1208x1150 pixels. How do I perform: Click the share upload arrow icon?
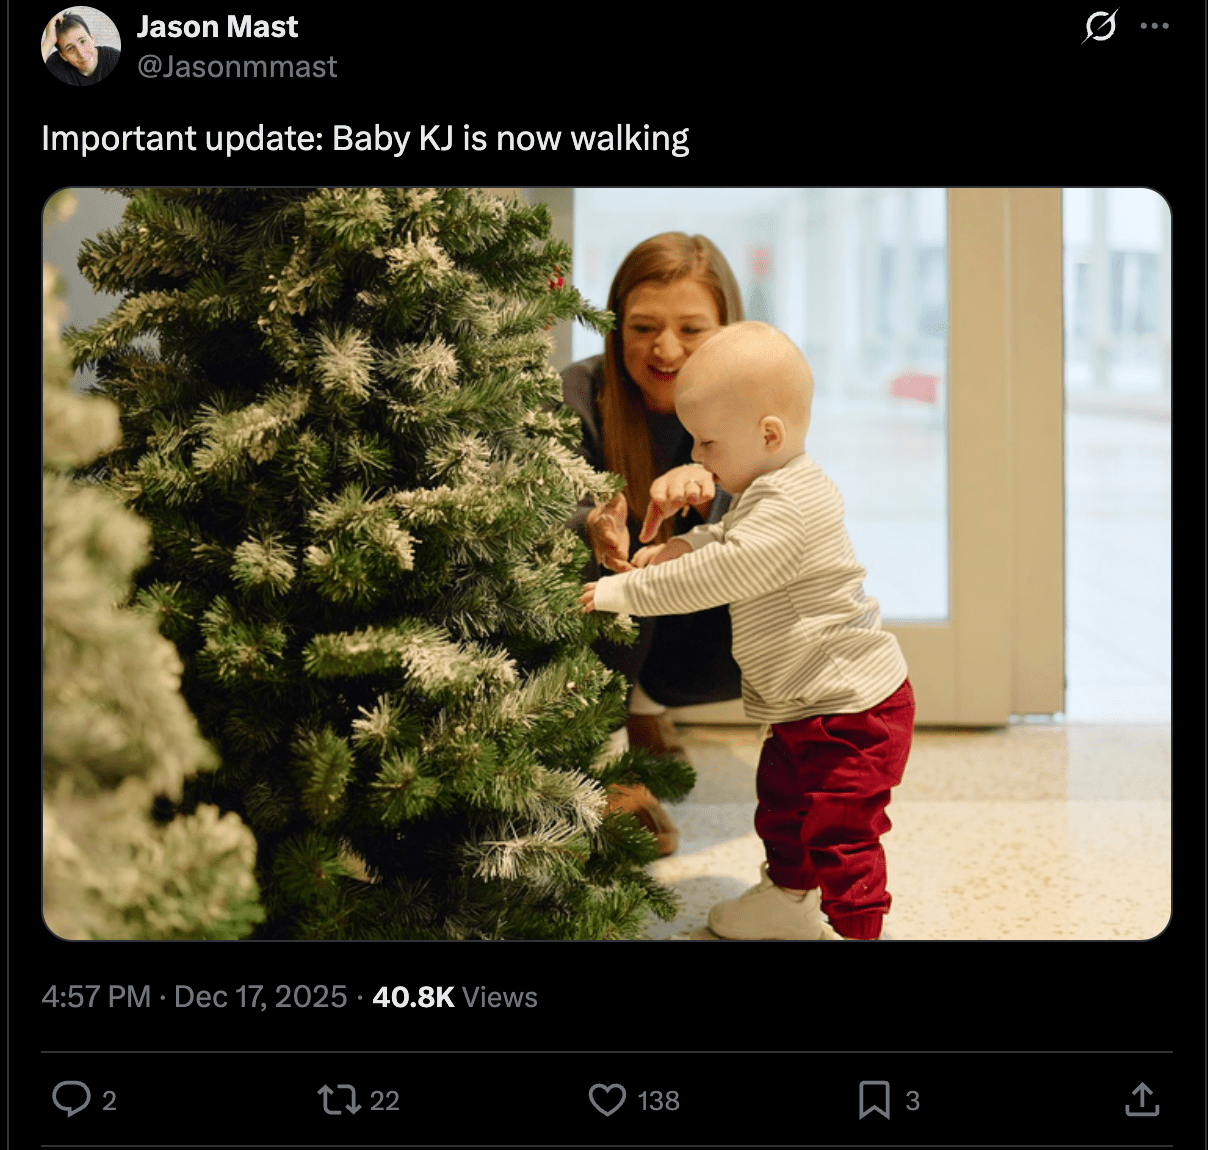click(1142, 1100)
